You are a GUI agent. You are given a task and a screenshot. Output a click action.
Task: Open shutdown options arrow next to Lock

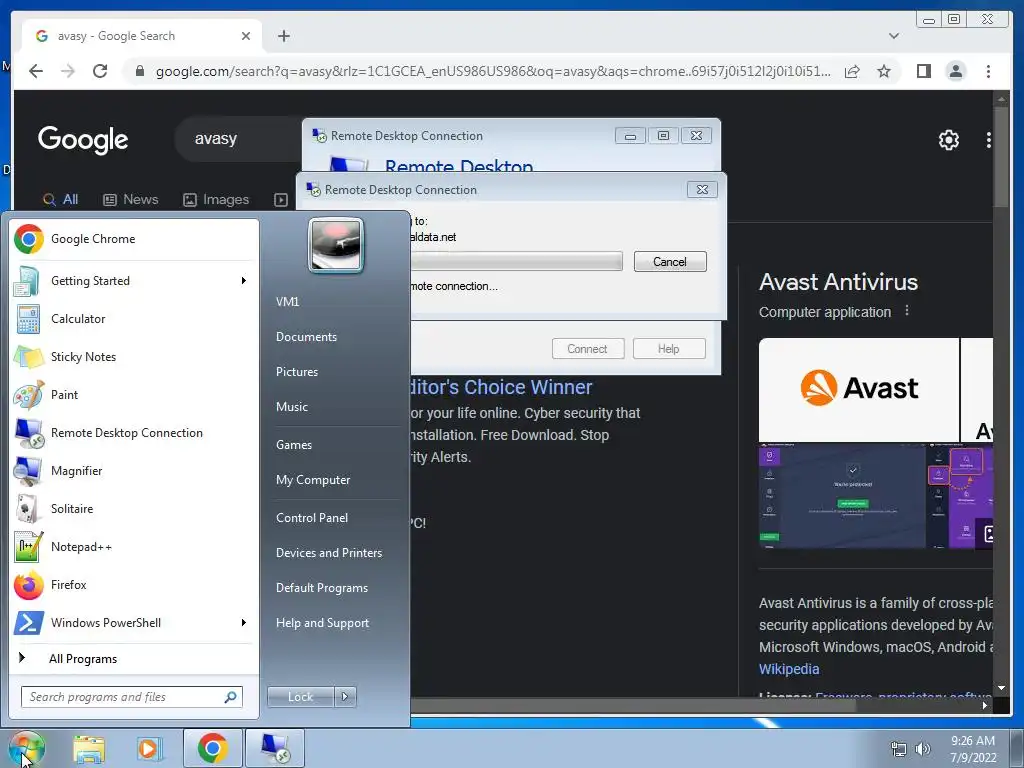[345, 697]
